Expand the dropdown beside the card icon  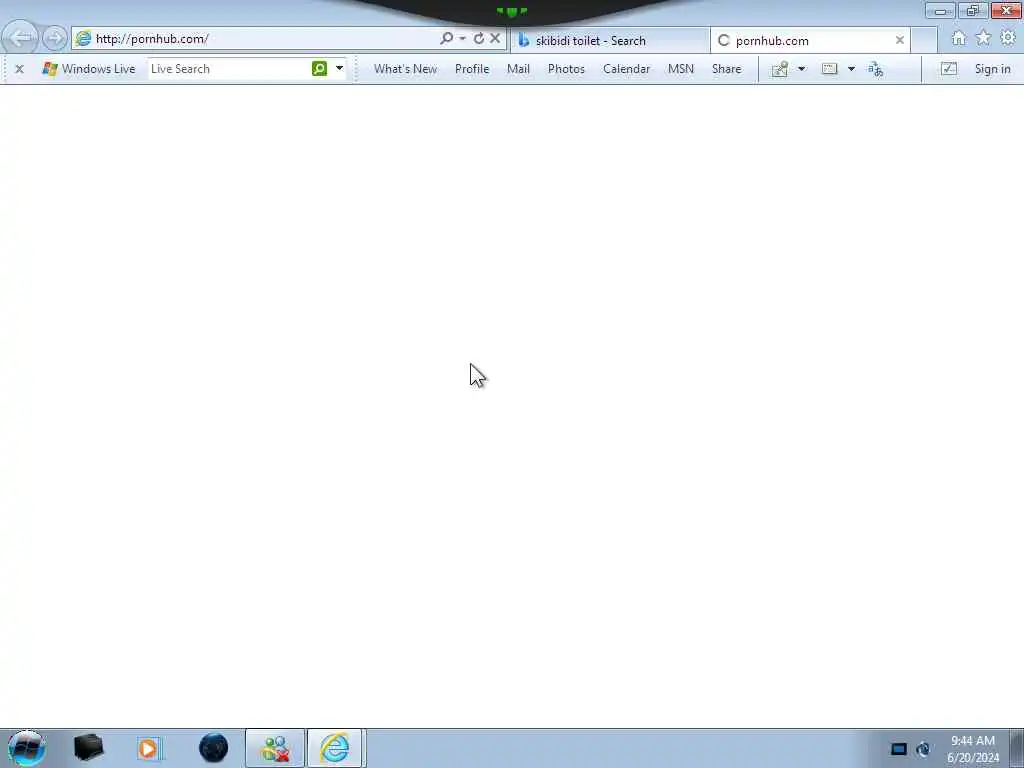click(x=851, y=69)
